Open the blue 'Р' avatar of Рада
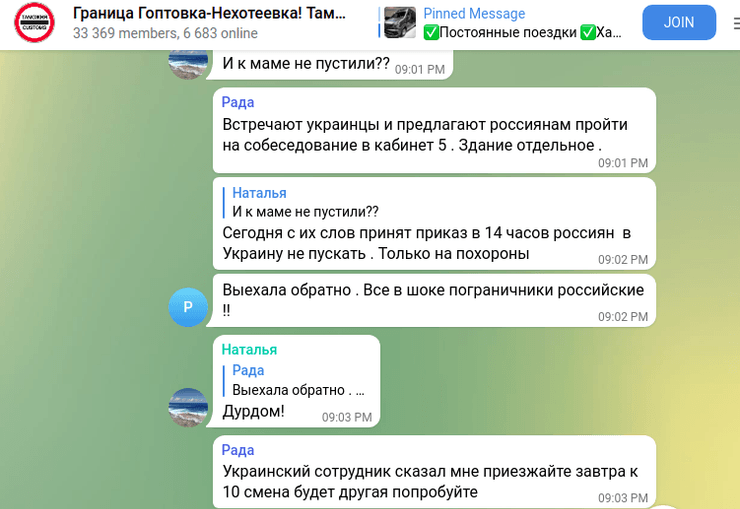The height and width of the screenshot is (509, 740). point(188,307)
